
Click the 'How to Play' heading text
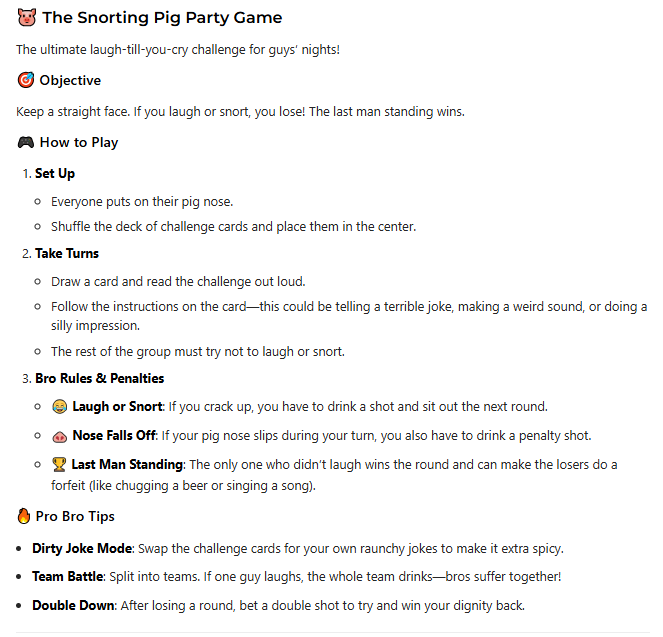click(79, 142)
